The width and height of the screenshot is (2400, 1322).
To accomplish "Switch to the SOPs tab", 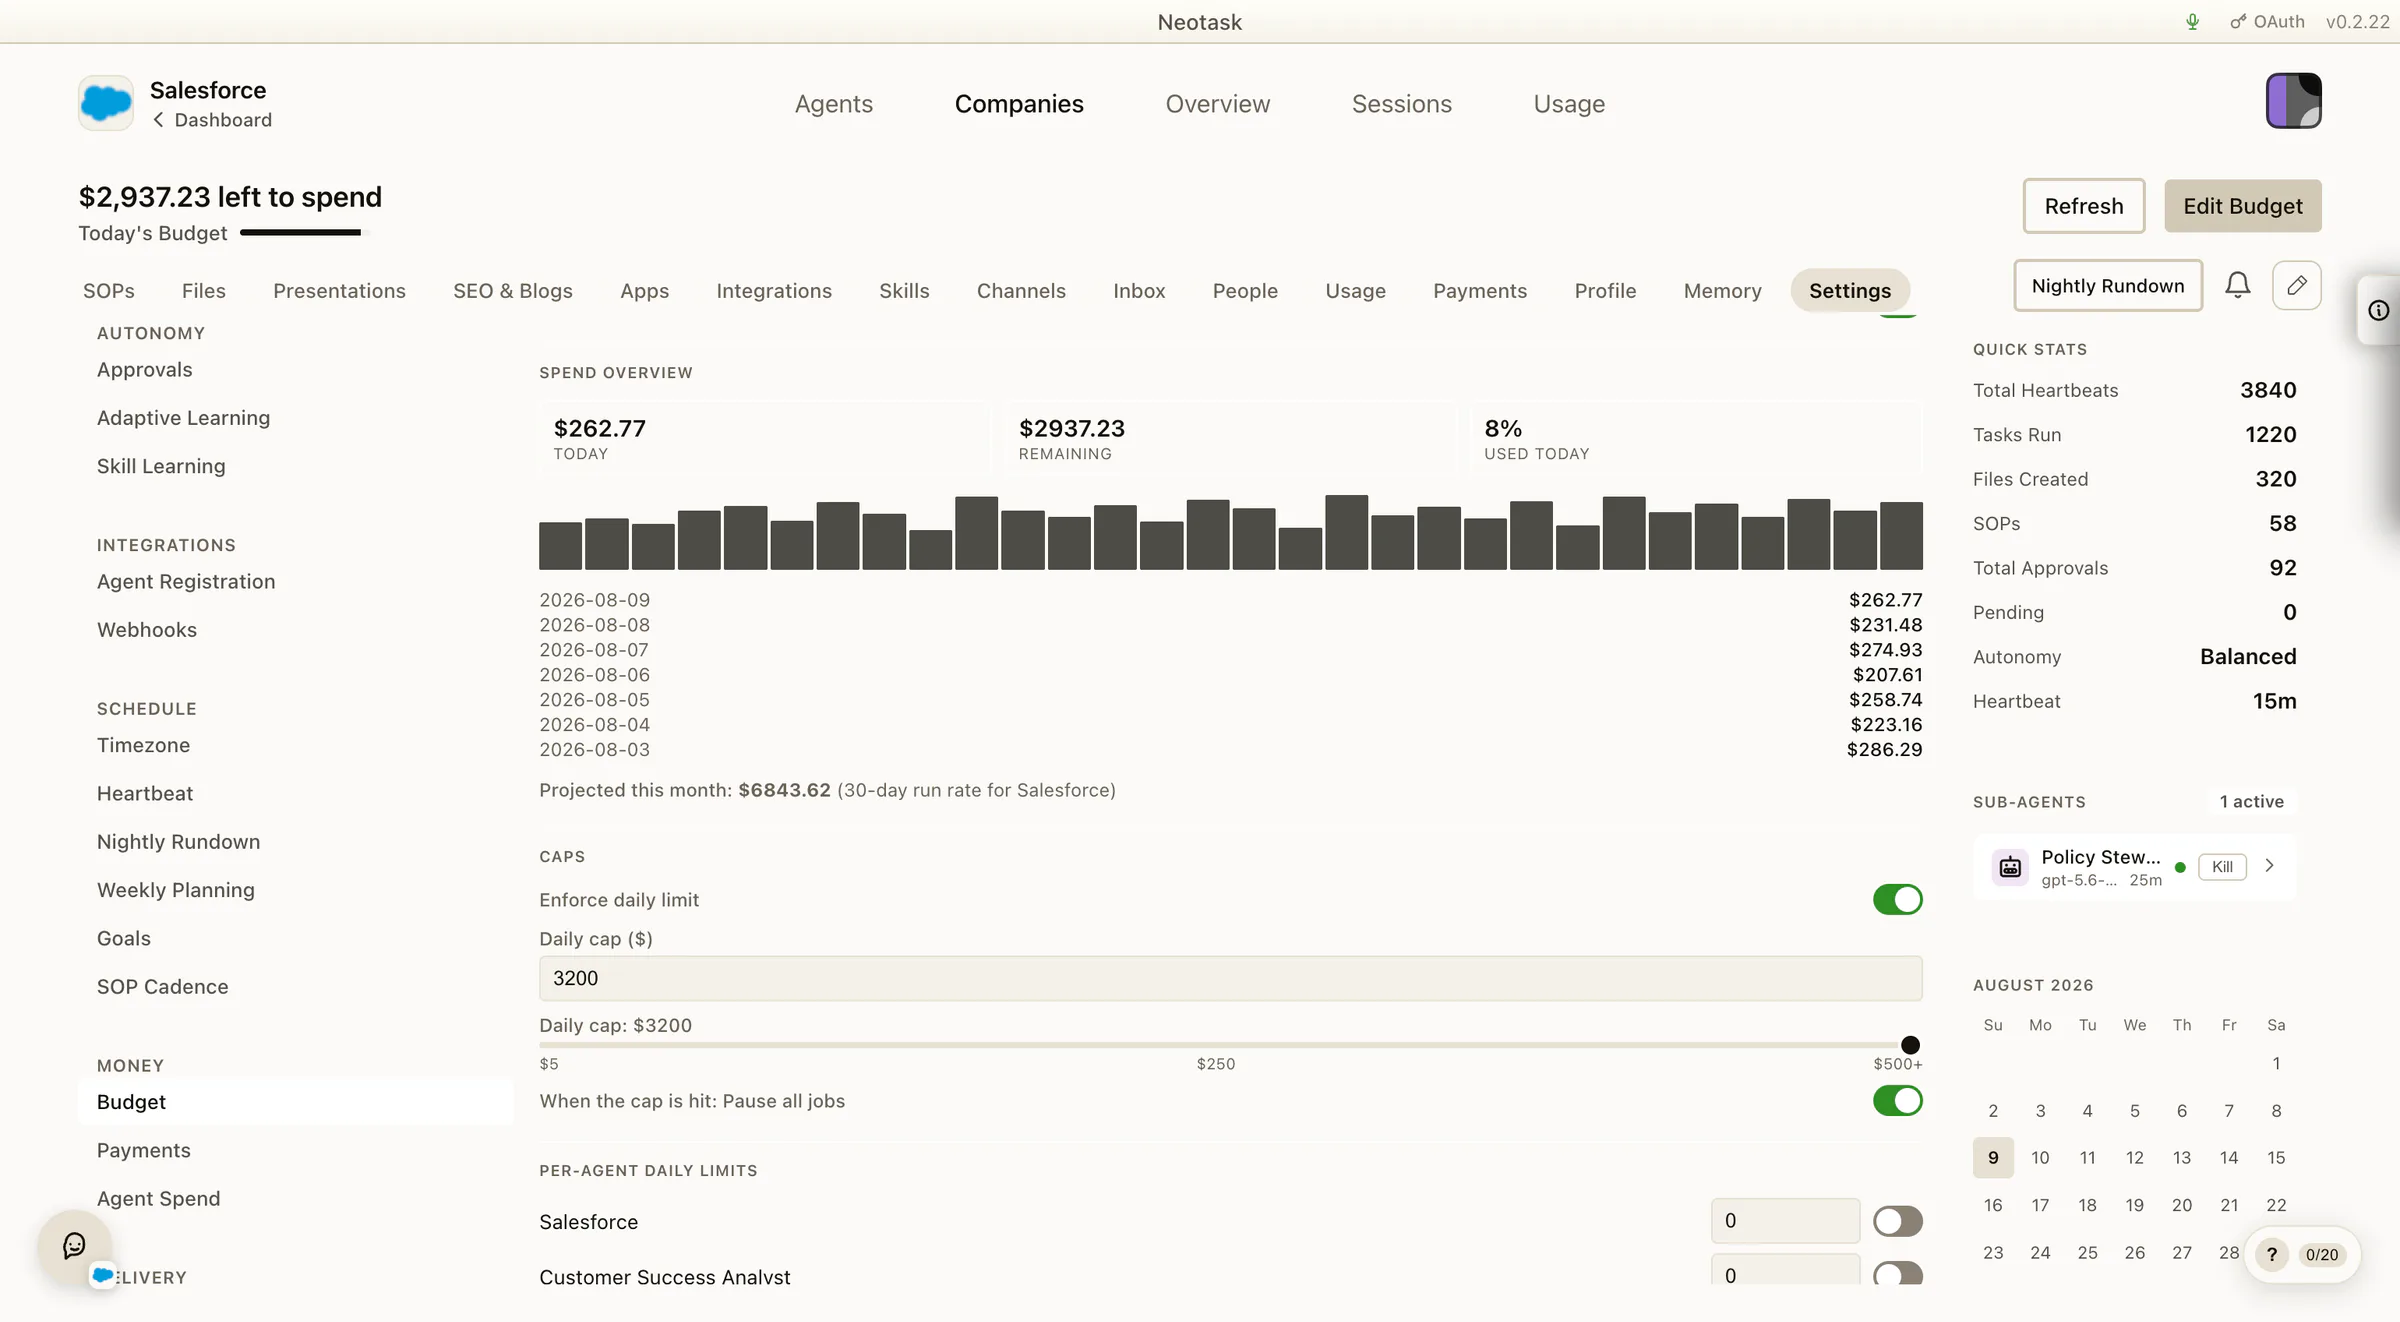I will coord(108,291).
